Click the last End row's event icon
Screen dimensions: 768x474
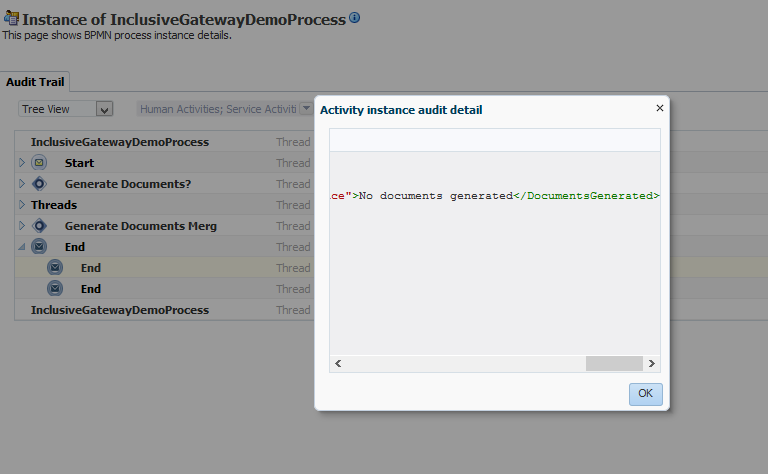[55, 289]
